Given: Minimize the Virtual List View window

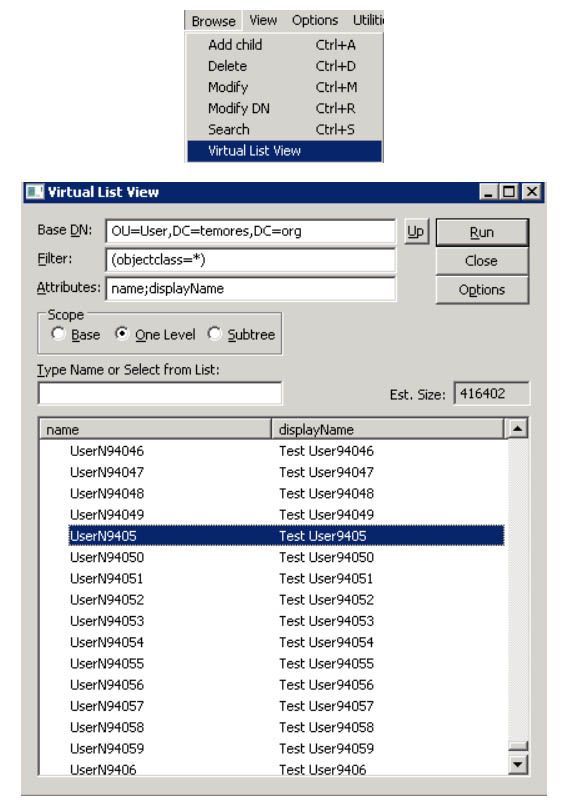Looking at the screenshot, I should 488,192.
